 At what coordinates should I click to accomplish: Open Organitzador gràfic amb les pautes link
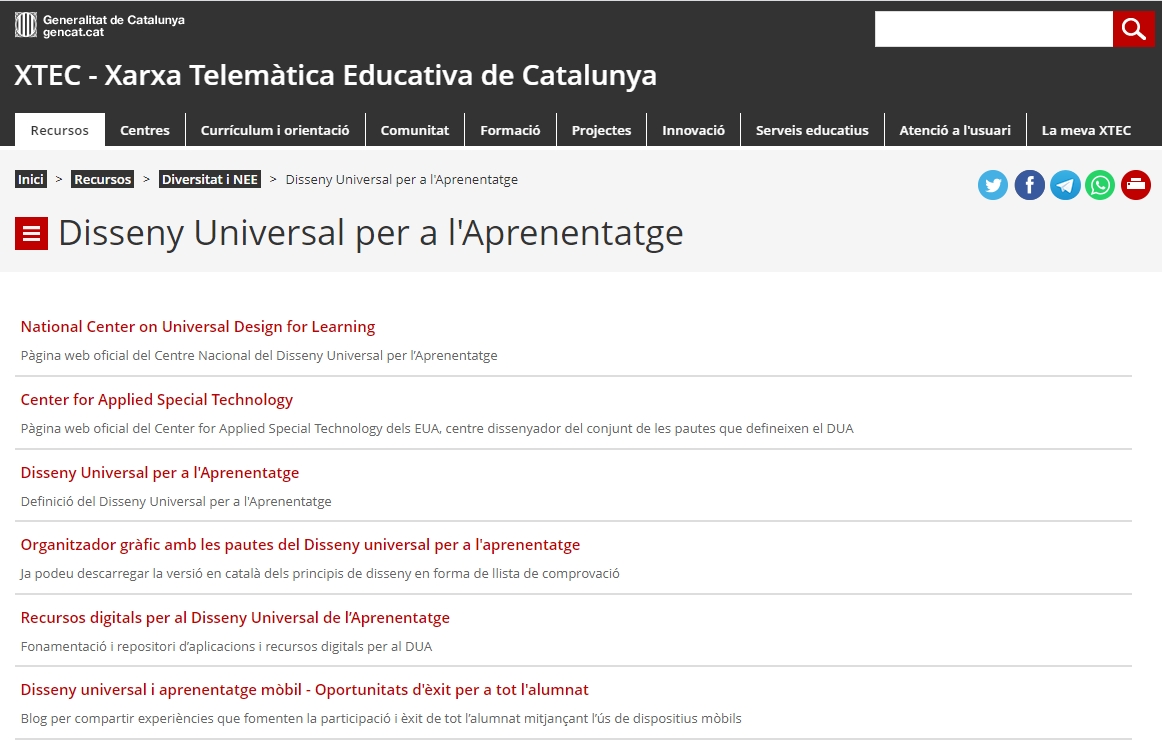click(300, 545)
